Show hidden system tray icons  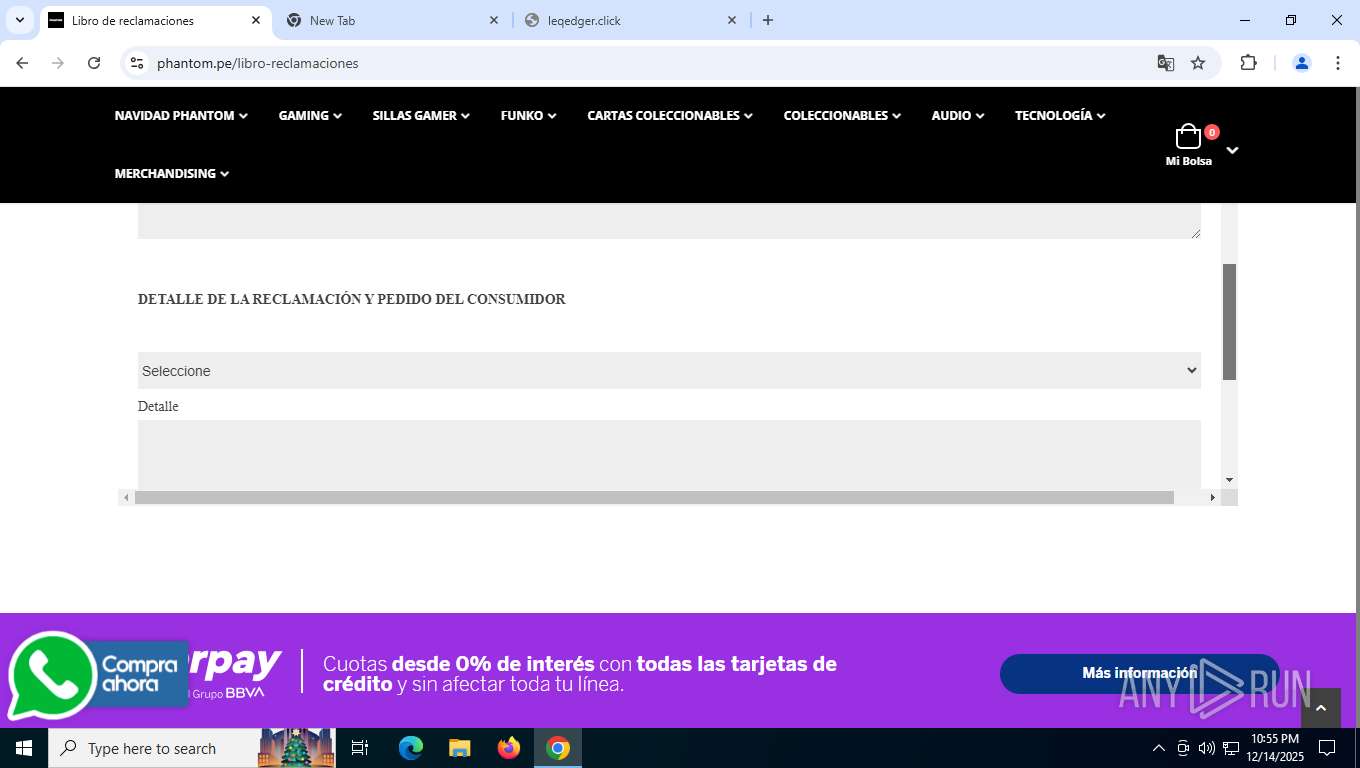click(x=1159, y=748)
